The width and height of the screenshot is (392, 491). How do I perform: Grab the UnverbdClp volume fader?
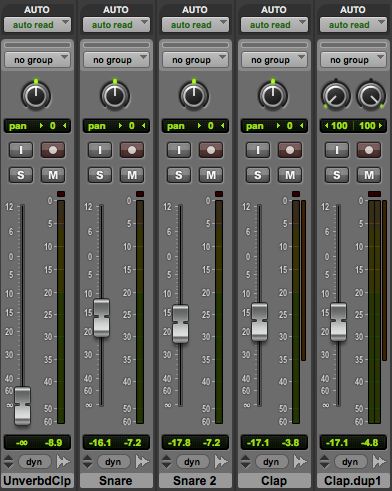coord(23,406)
